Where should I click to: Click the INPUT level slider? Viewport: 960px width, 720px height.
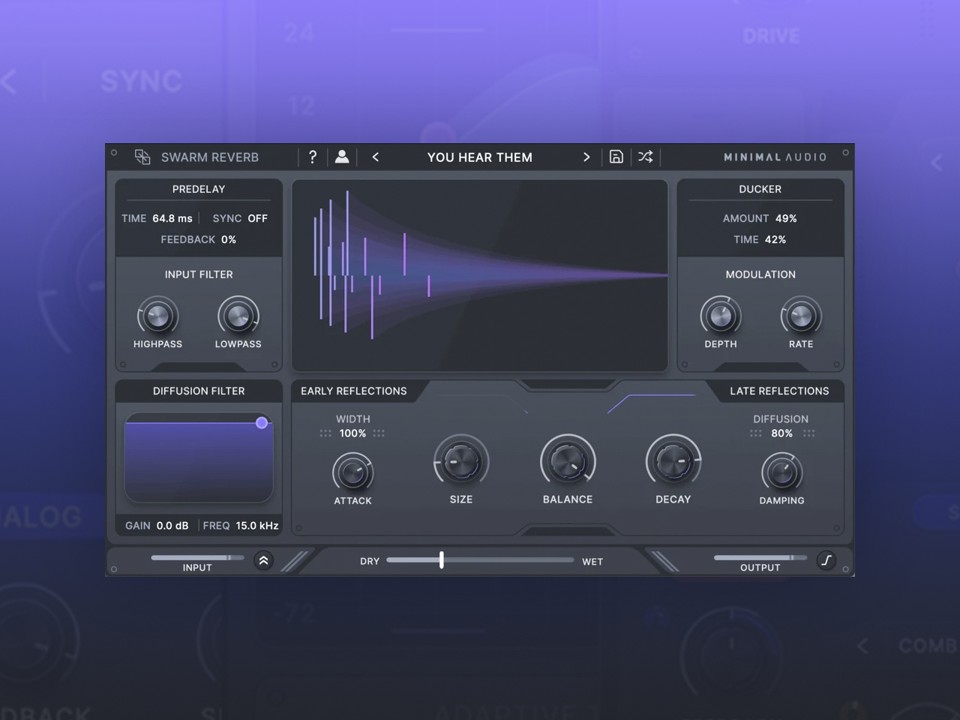[197, 558]
